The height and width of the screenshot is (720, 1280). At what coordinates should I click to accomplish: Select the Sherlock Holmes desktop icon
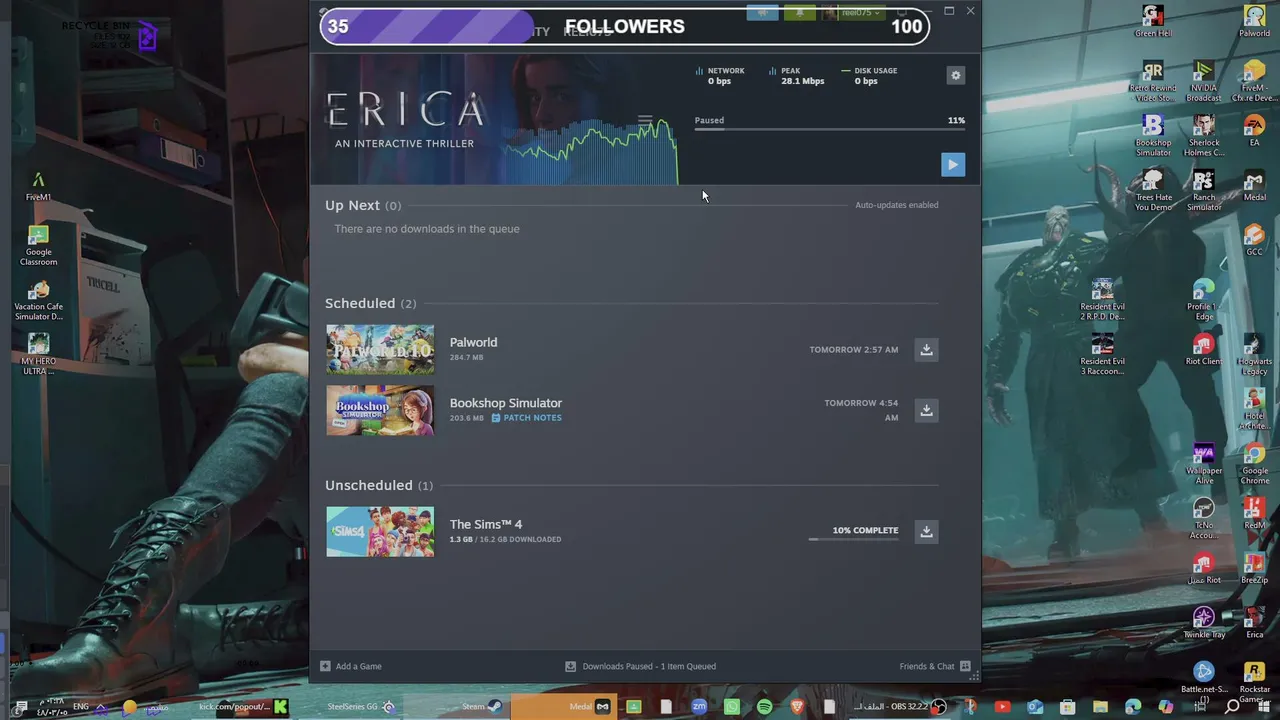[x=1204, y=136]
